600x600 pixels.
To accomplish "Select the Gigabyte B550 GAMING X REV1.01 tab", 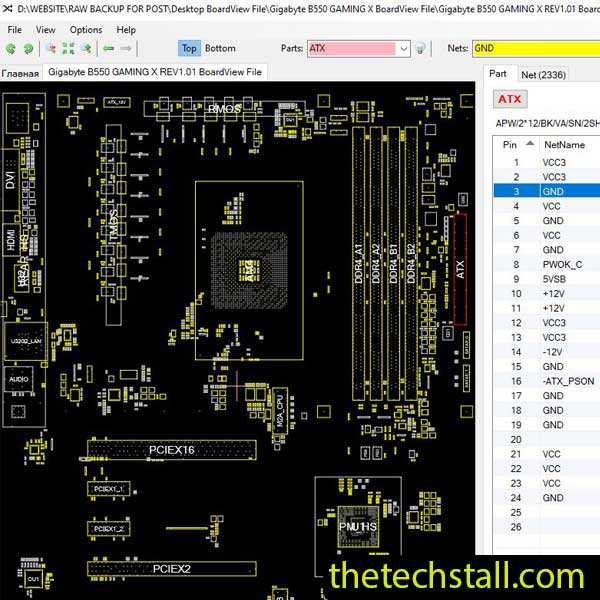I will tap(155, 72).
